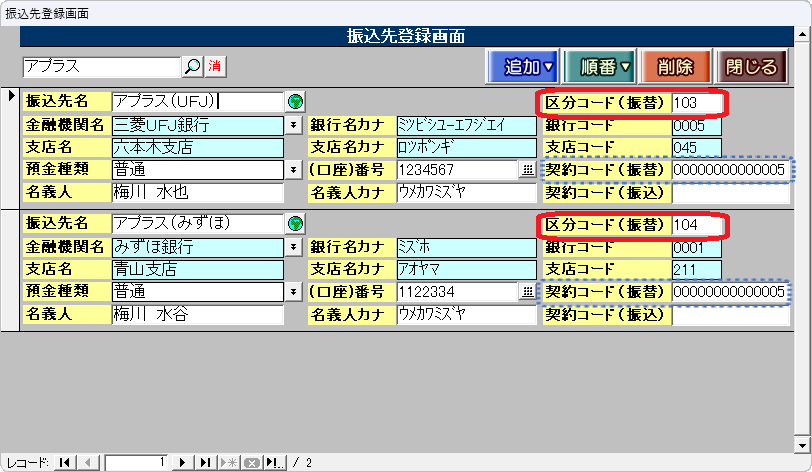Jump to the last record in navigator
This screenshot has height=472, width=812.
click(x=205, y=462)
